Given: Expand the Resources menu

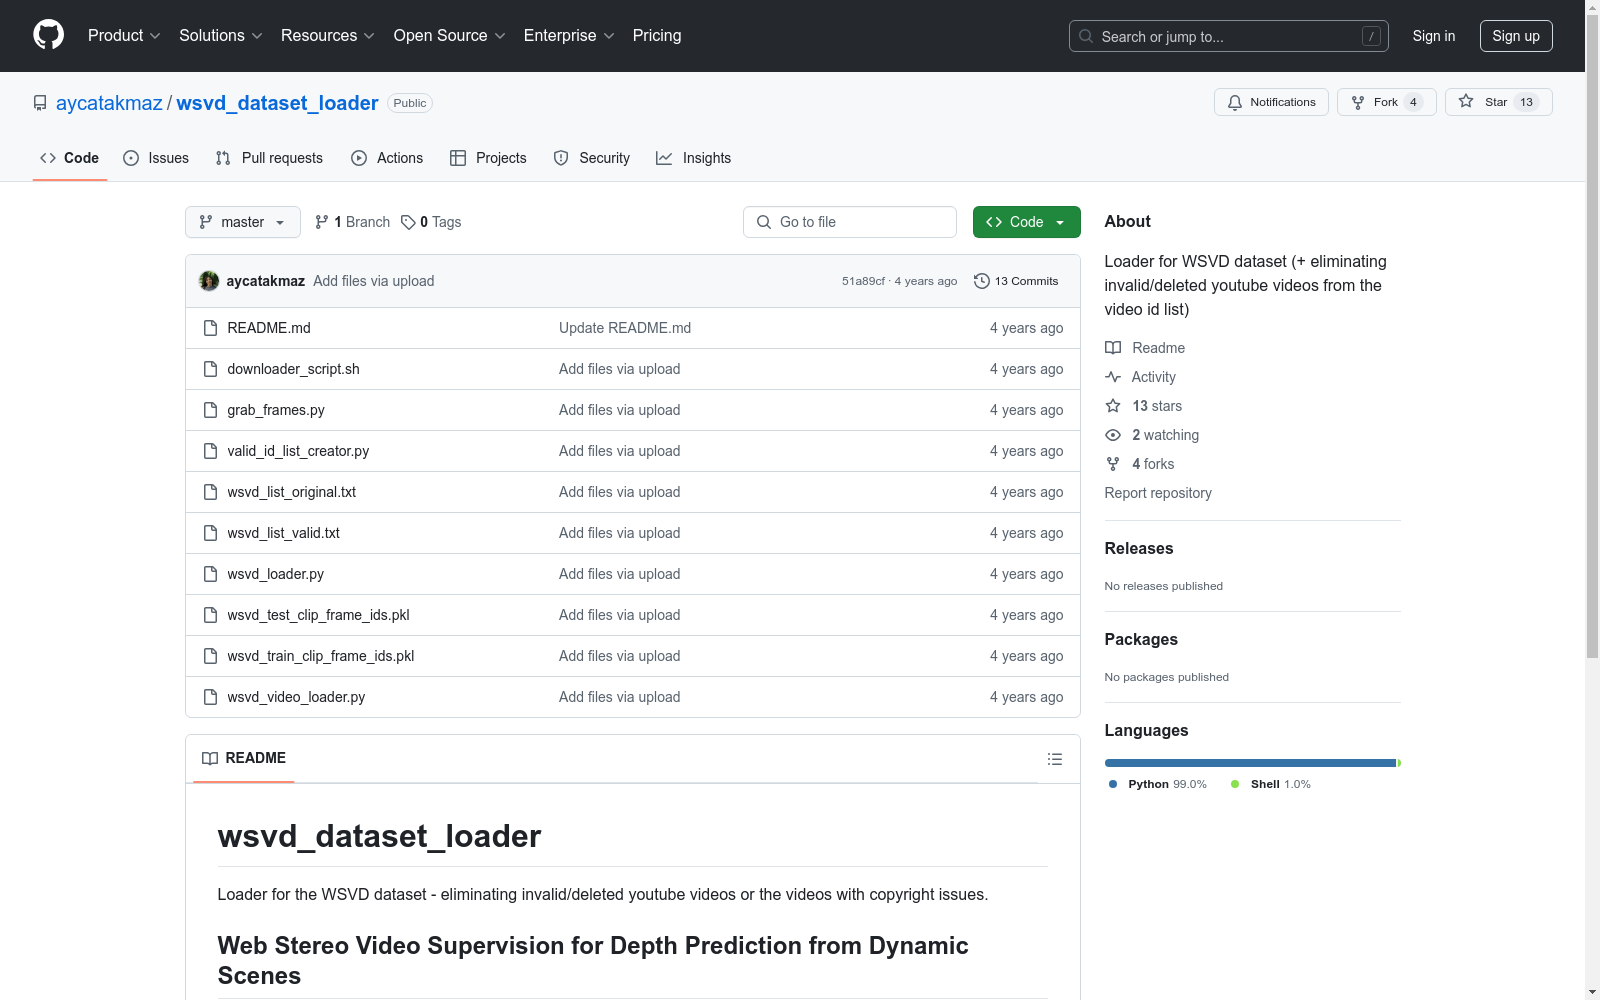Looking at the screenshot, I should coord(328,36).
